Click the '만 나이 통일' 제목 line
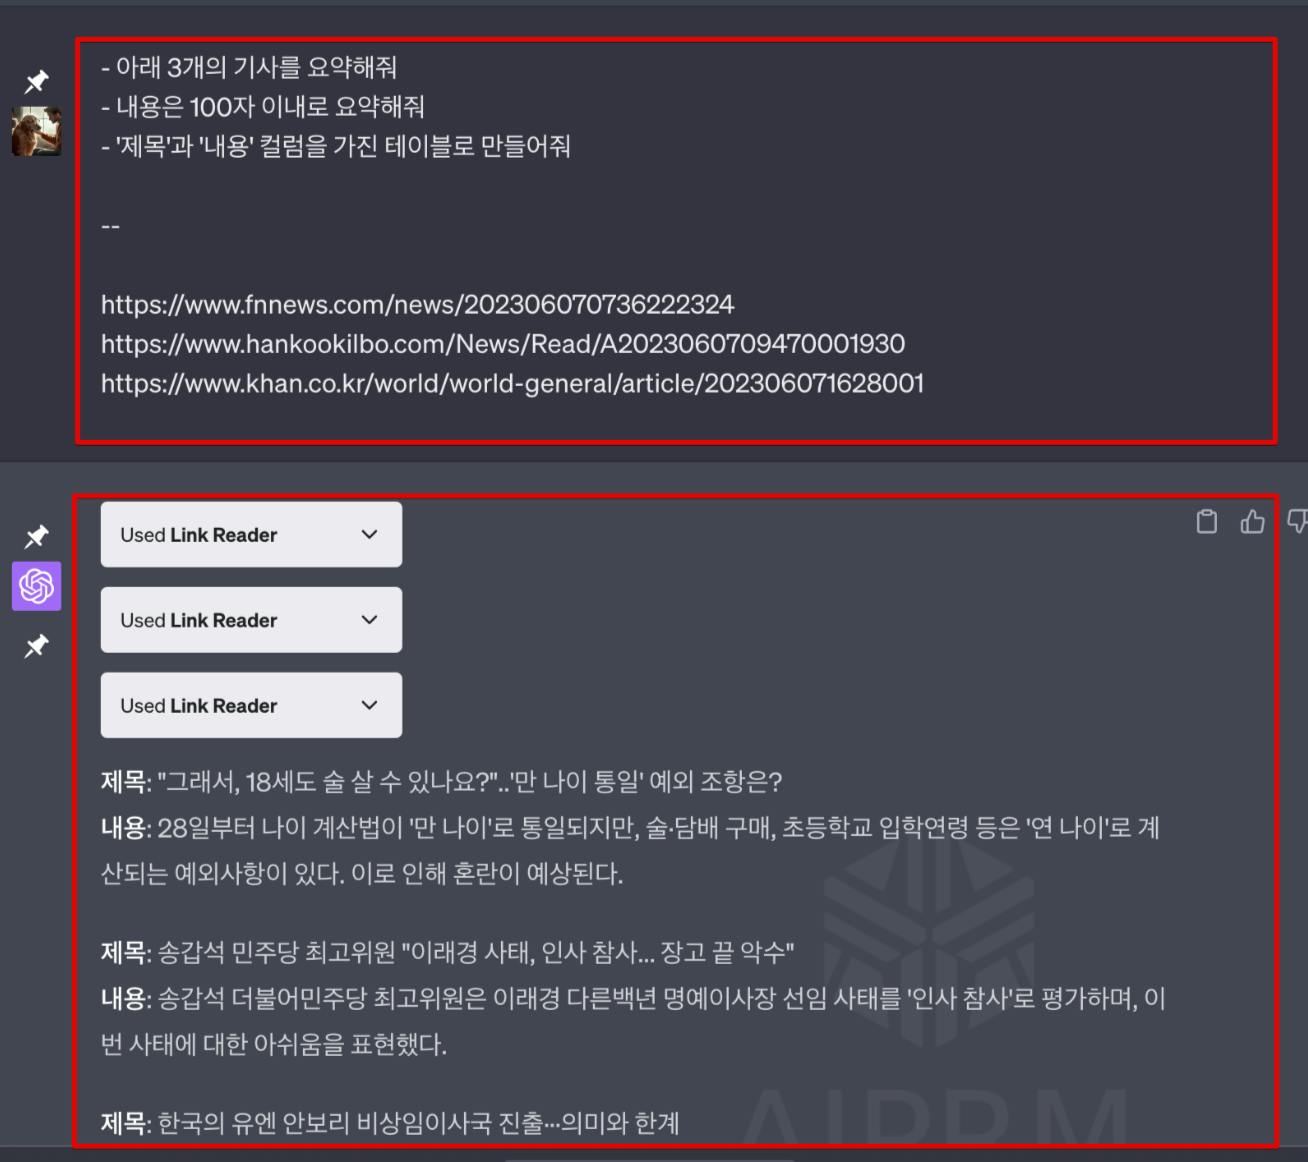Viewport: 1308px width, 1162px height. coord(441,781)
